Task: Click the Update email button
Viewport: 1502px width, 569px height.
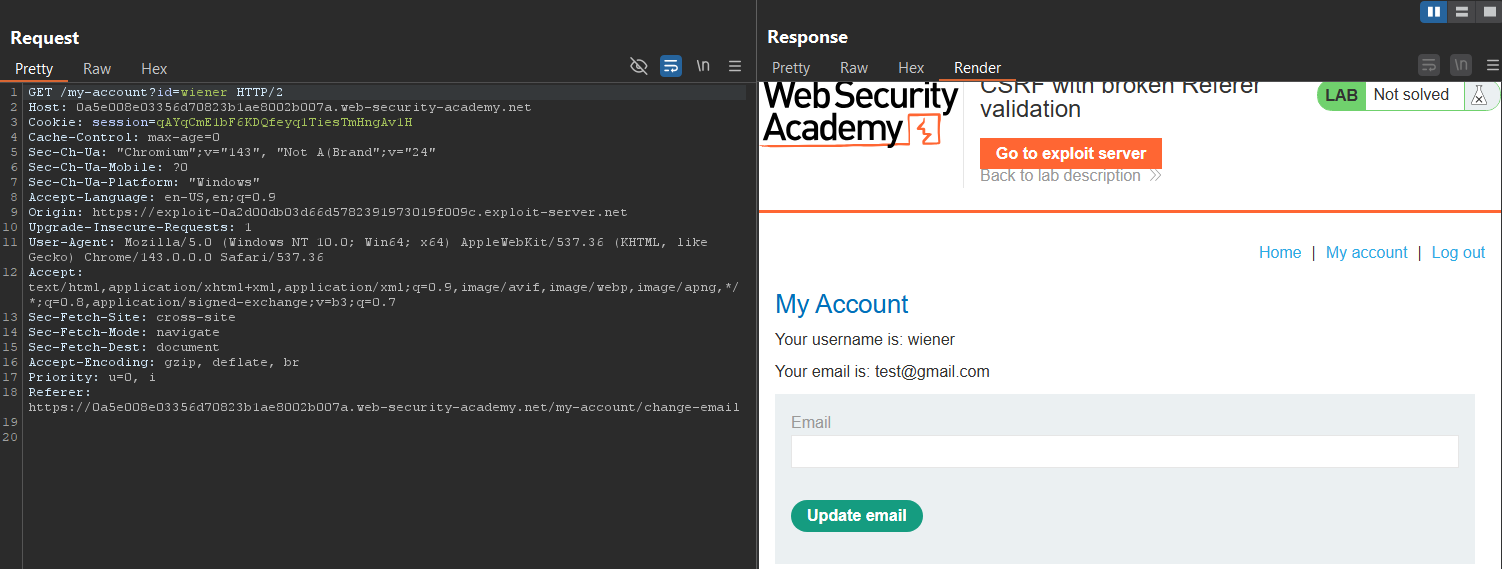Action: (857, 516)
